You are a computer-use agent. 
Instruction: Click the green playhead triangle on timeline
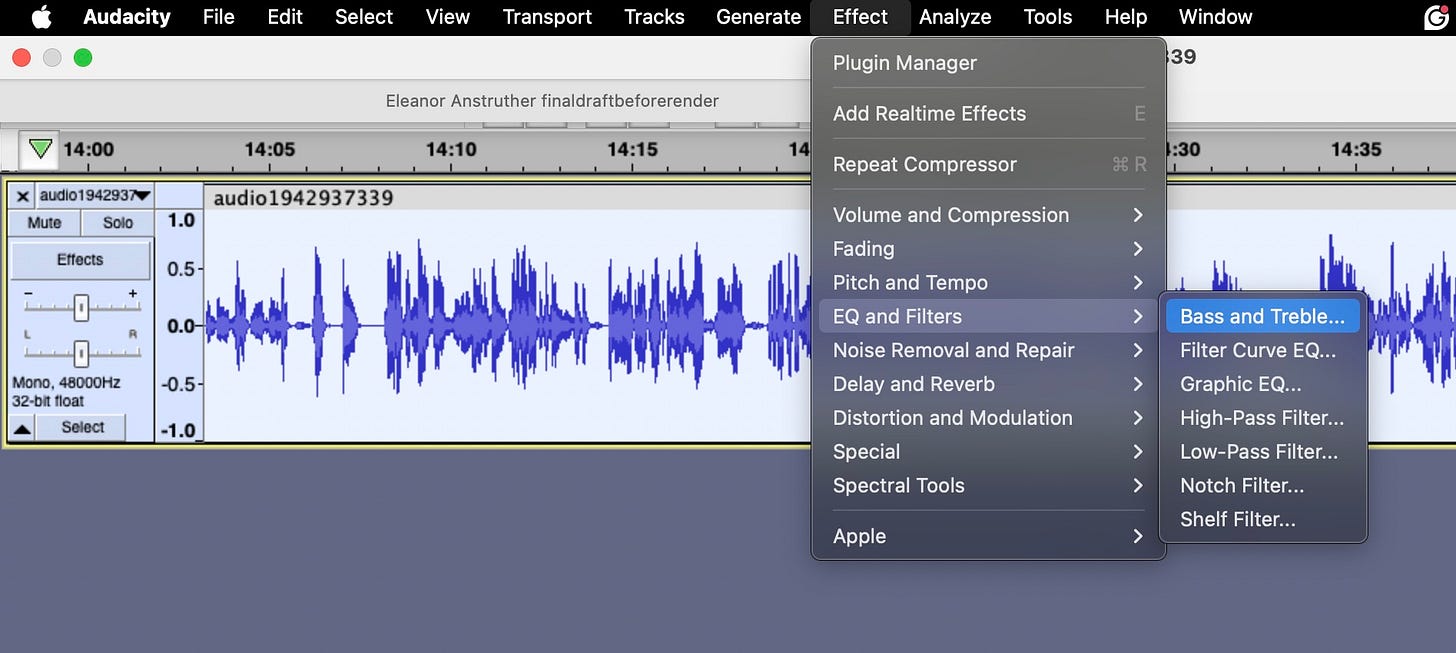pyautogui.click(x=40, y=150)
